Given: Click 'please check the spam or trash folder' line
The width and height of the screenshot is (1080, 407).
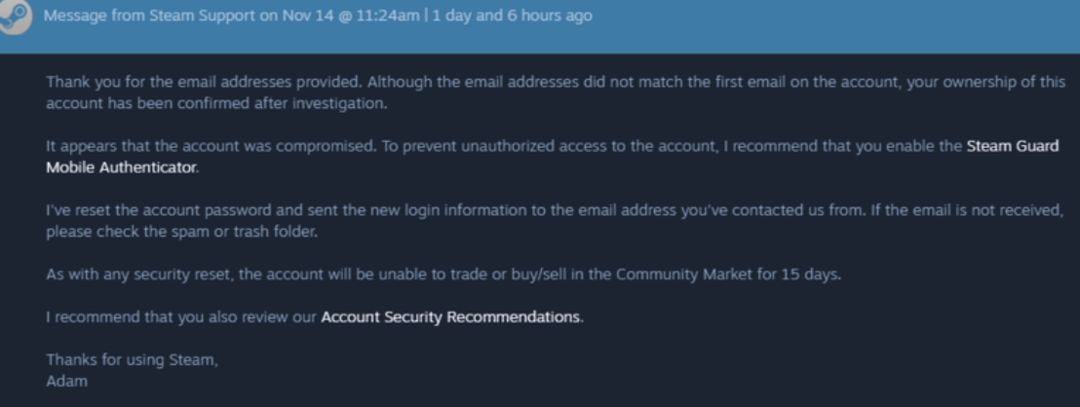Looking at the screenshot, I should [182, 232].
